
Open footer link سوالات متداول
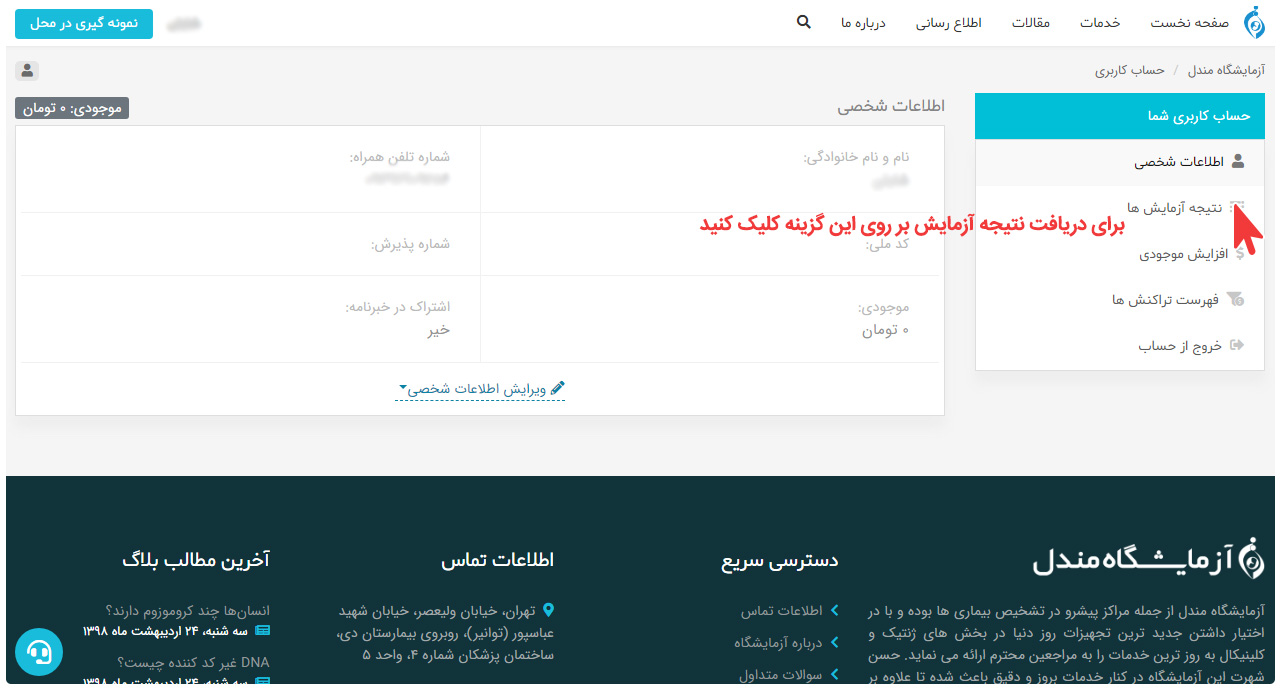pos(780,675)
